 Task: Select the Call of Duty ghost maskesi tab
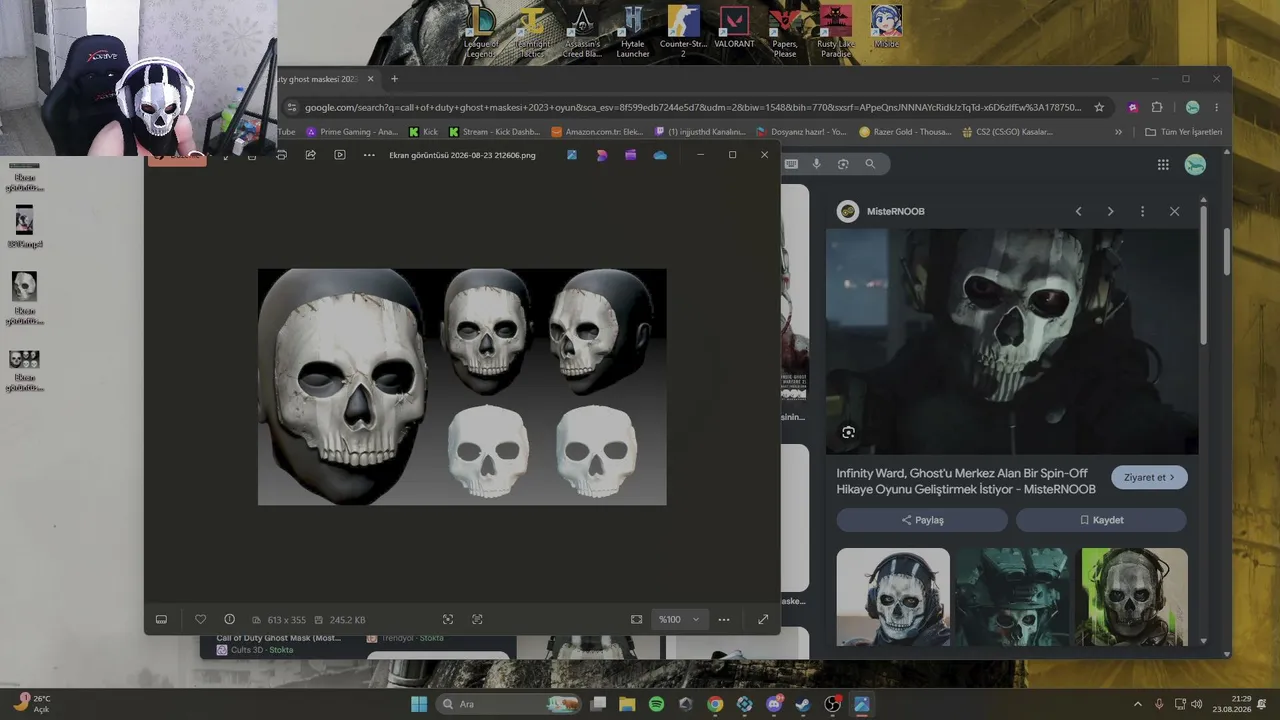pyautogui.click(x=320, y=79)
